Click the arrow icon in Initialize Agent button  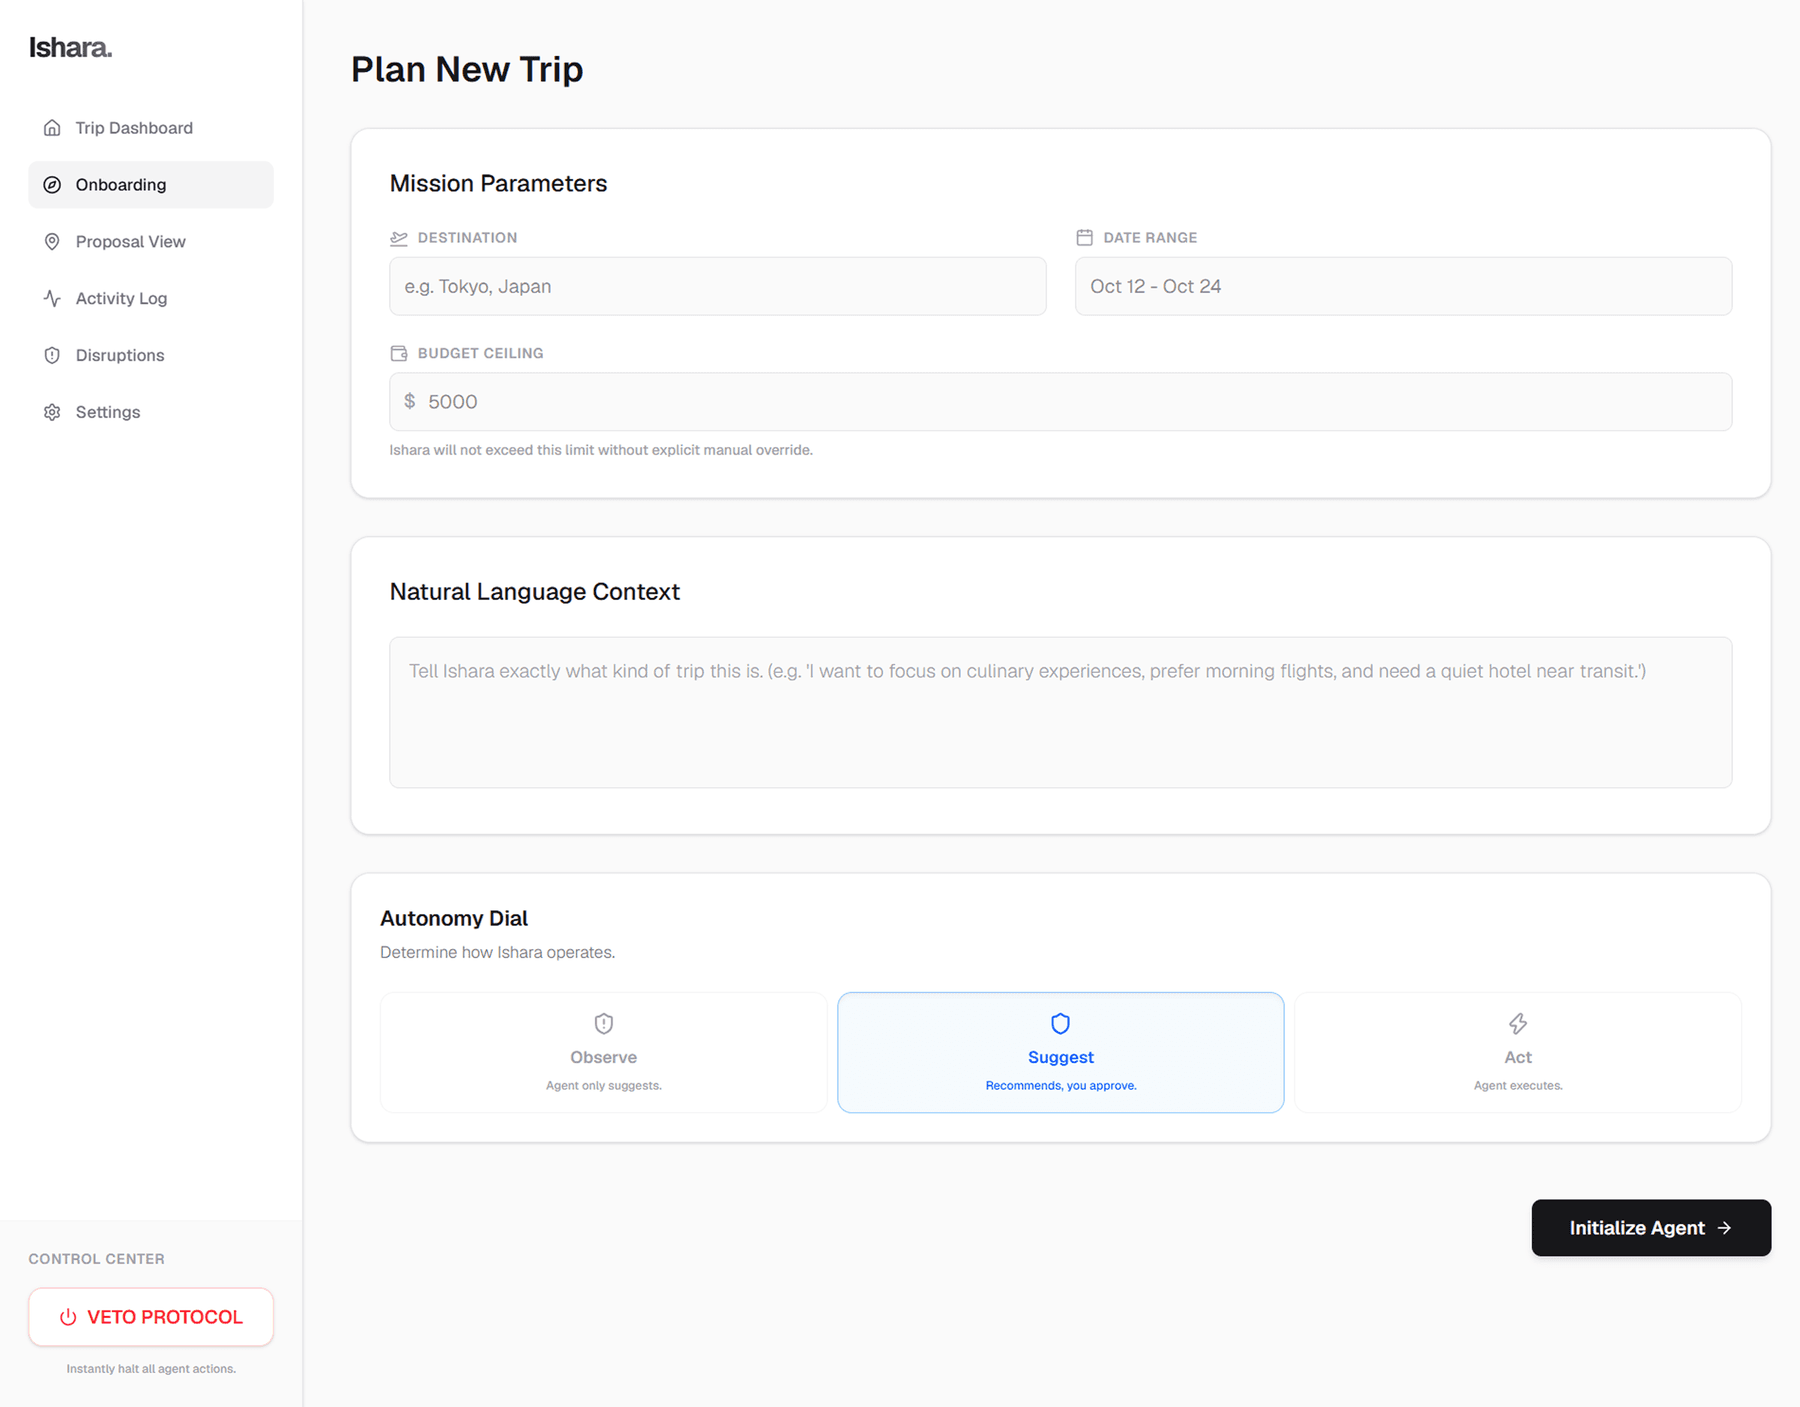click(1724, 1228)
